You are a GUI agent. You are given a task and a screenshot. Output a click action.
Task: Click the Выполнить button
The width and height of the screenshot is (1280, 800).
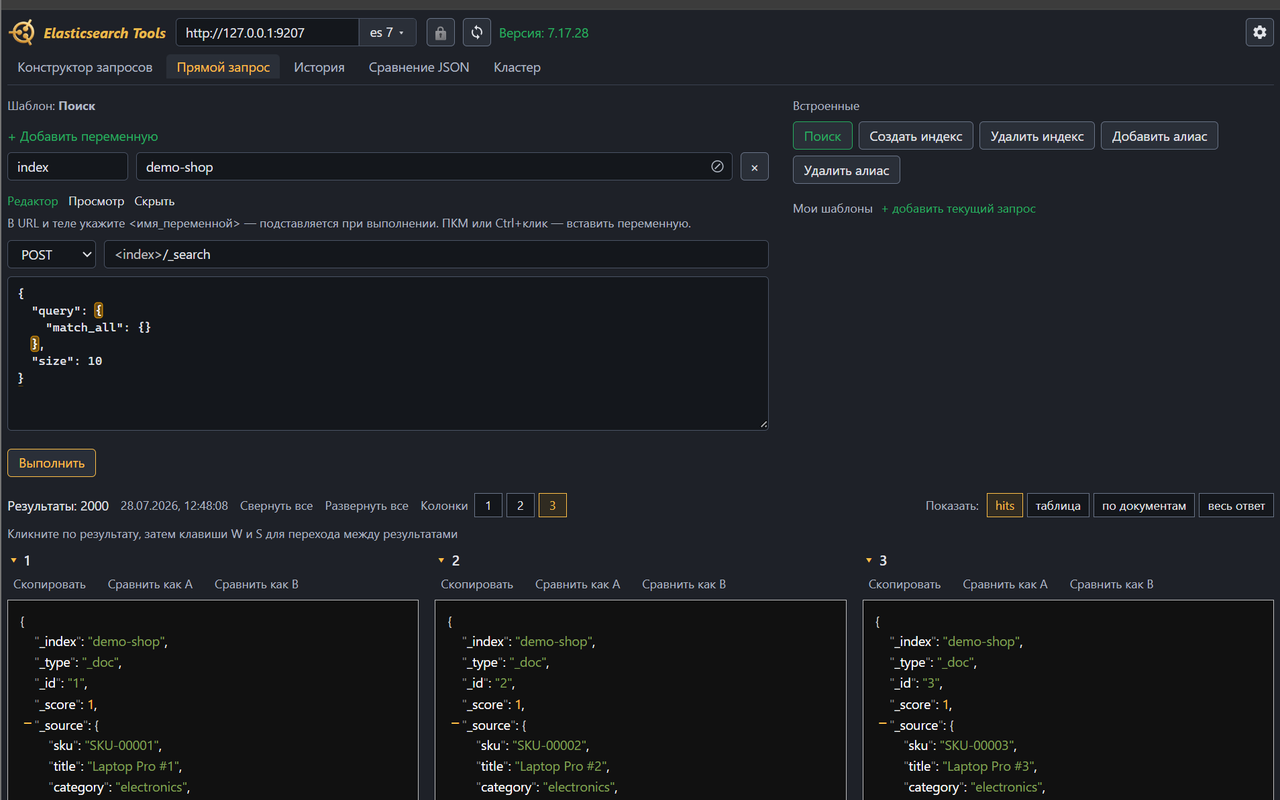(52, 463)
